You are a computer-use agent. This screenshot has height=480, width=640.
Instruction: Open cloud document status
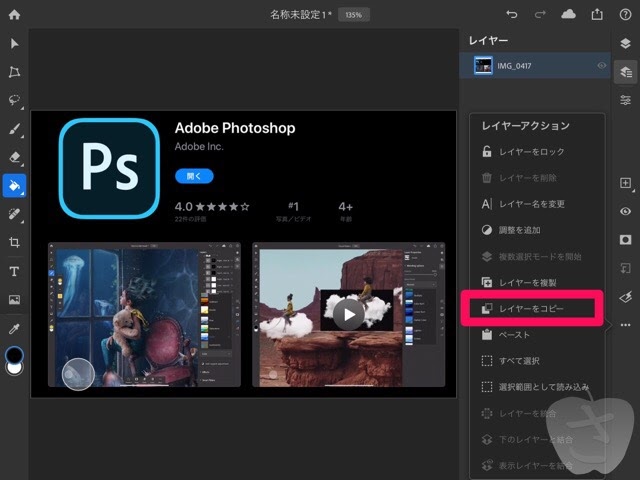coord(569,15)
